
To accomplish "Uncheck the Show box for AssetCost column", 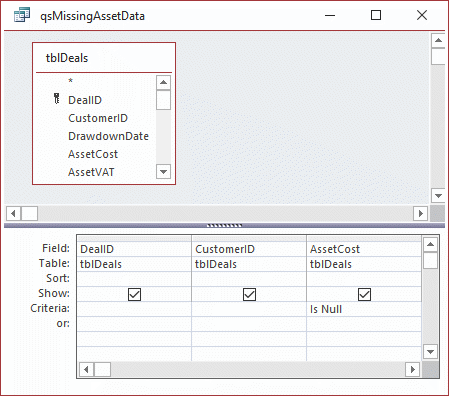I will pos(364,294).
